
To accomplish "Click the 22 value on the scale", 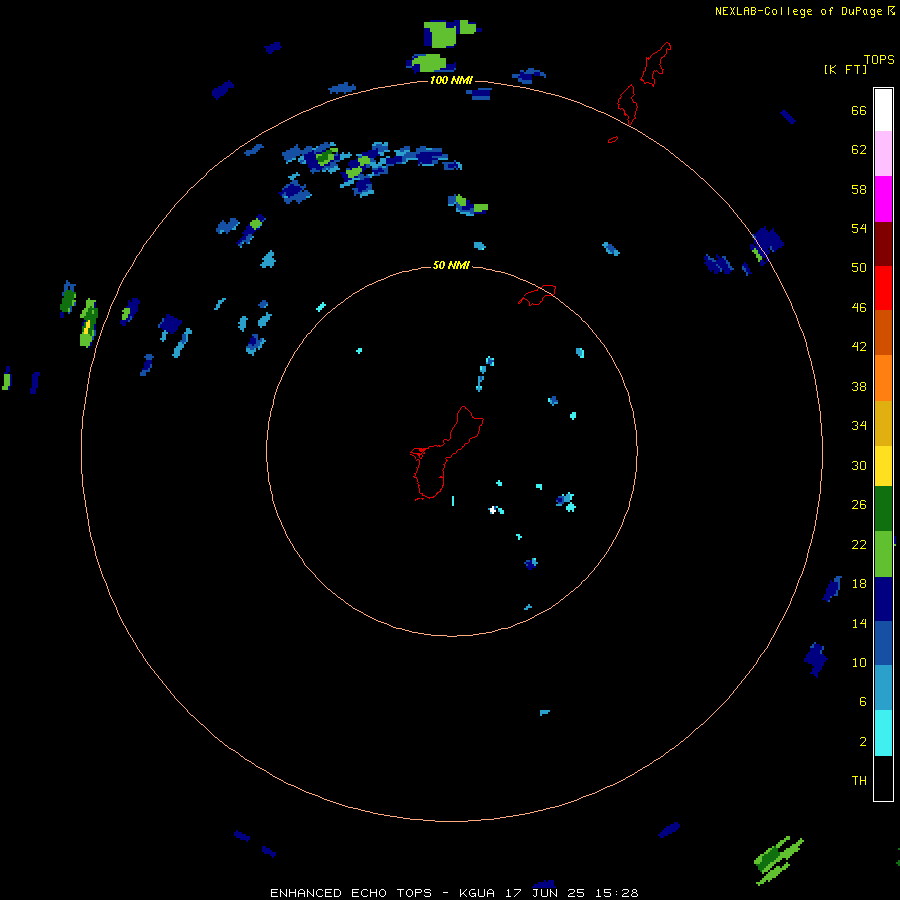I will coord(859,544).
